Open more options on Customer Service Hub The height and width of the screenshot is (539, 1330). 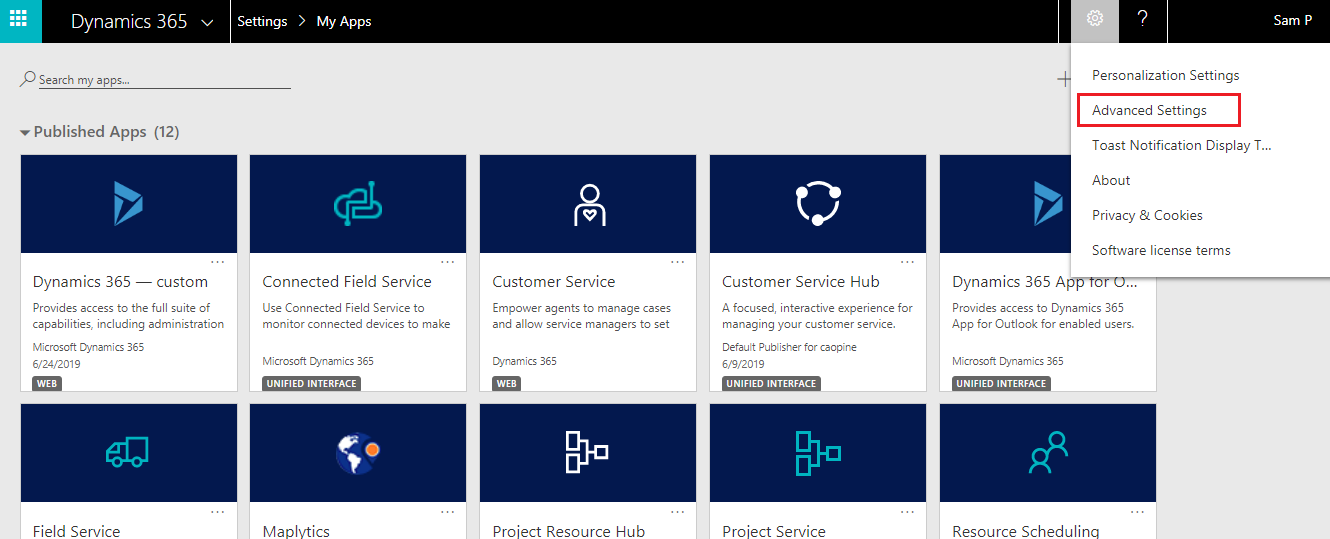(908, 262)
